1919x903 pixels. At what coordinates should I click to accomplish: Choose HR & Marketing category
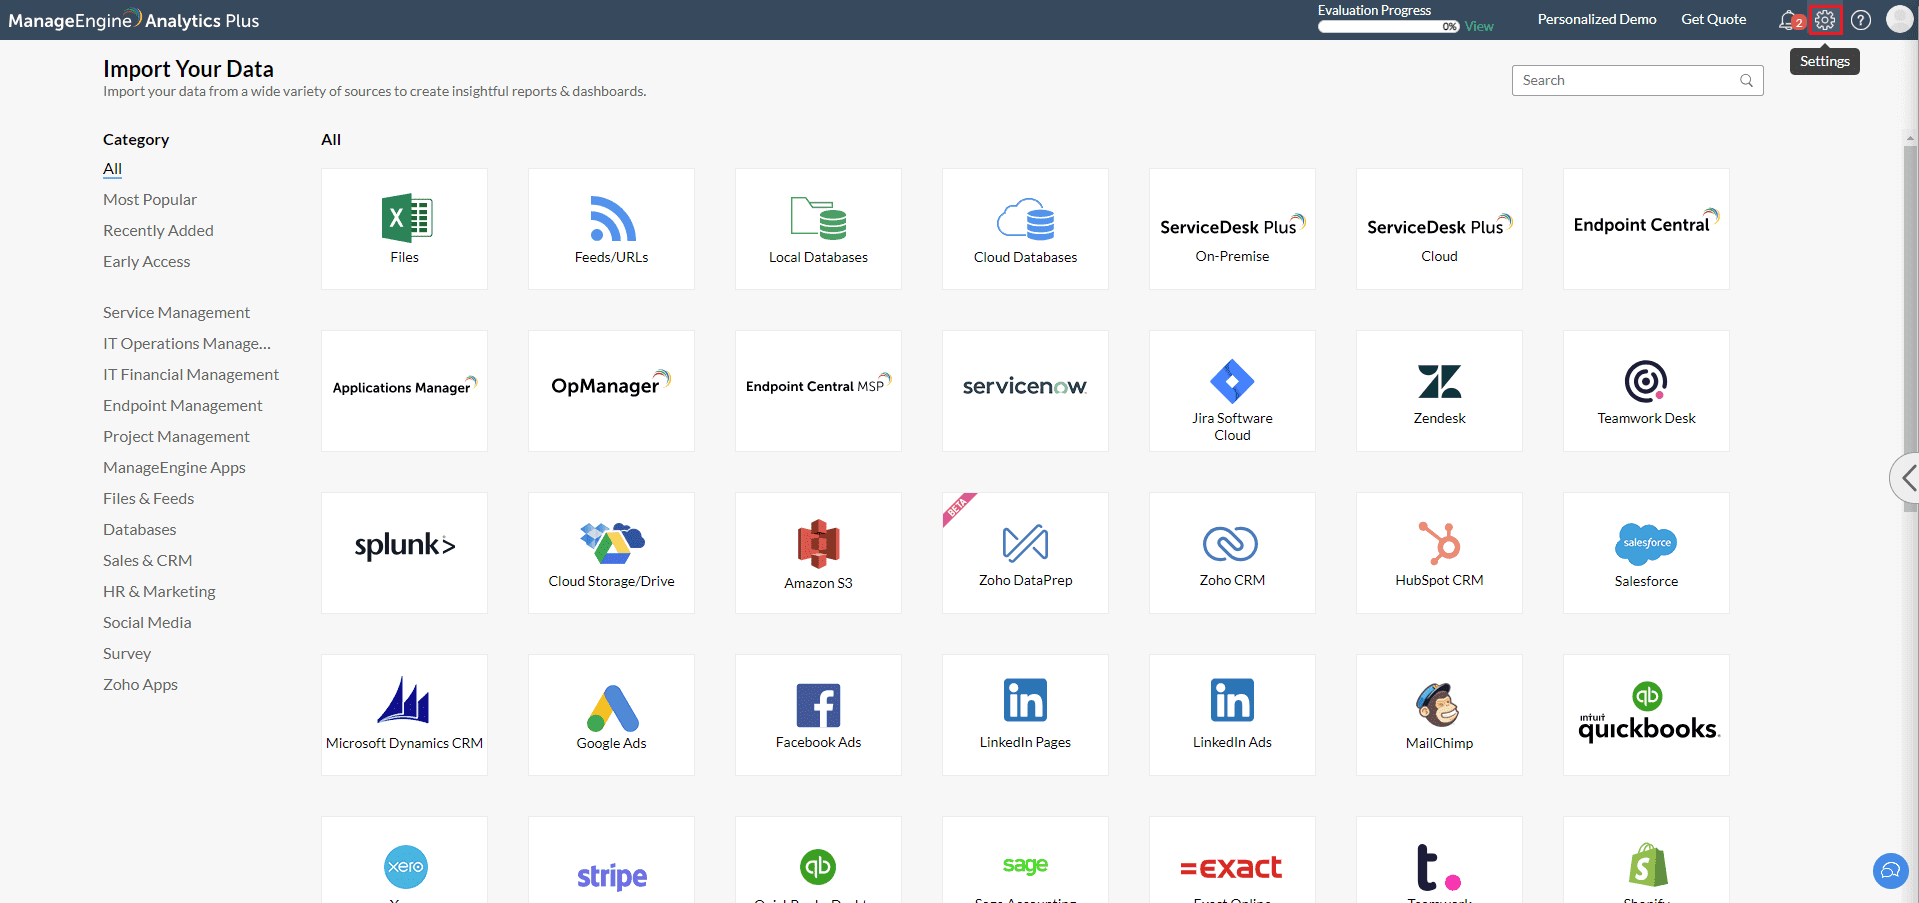pos(159,592)
